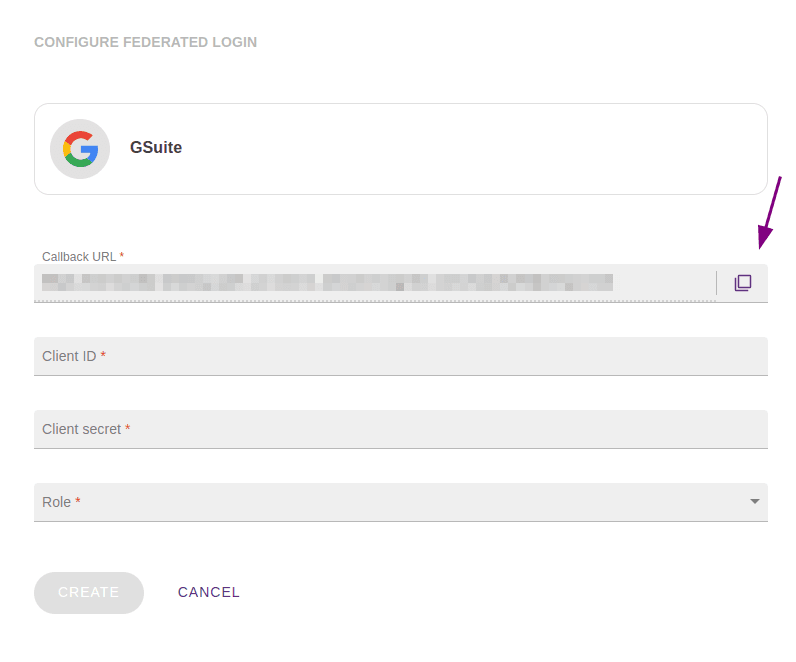Click the Role placeholder label
Viewport: 796px width, 662px height.
(56, 502)
